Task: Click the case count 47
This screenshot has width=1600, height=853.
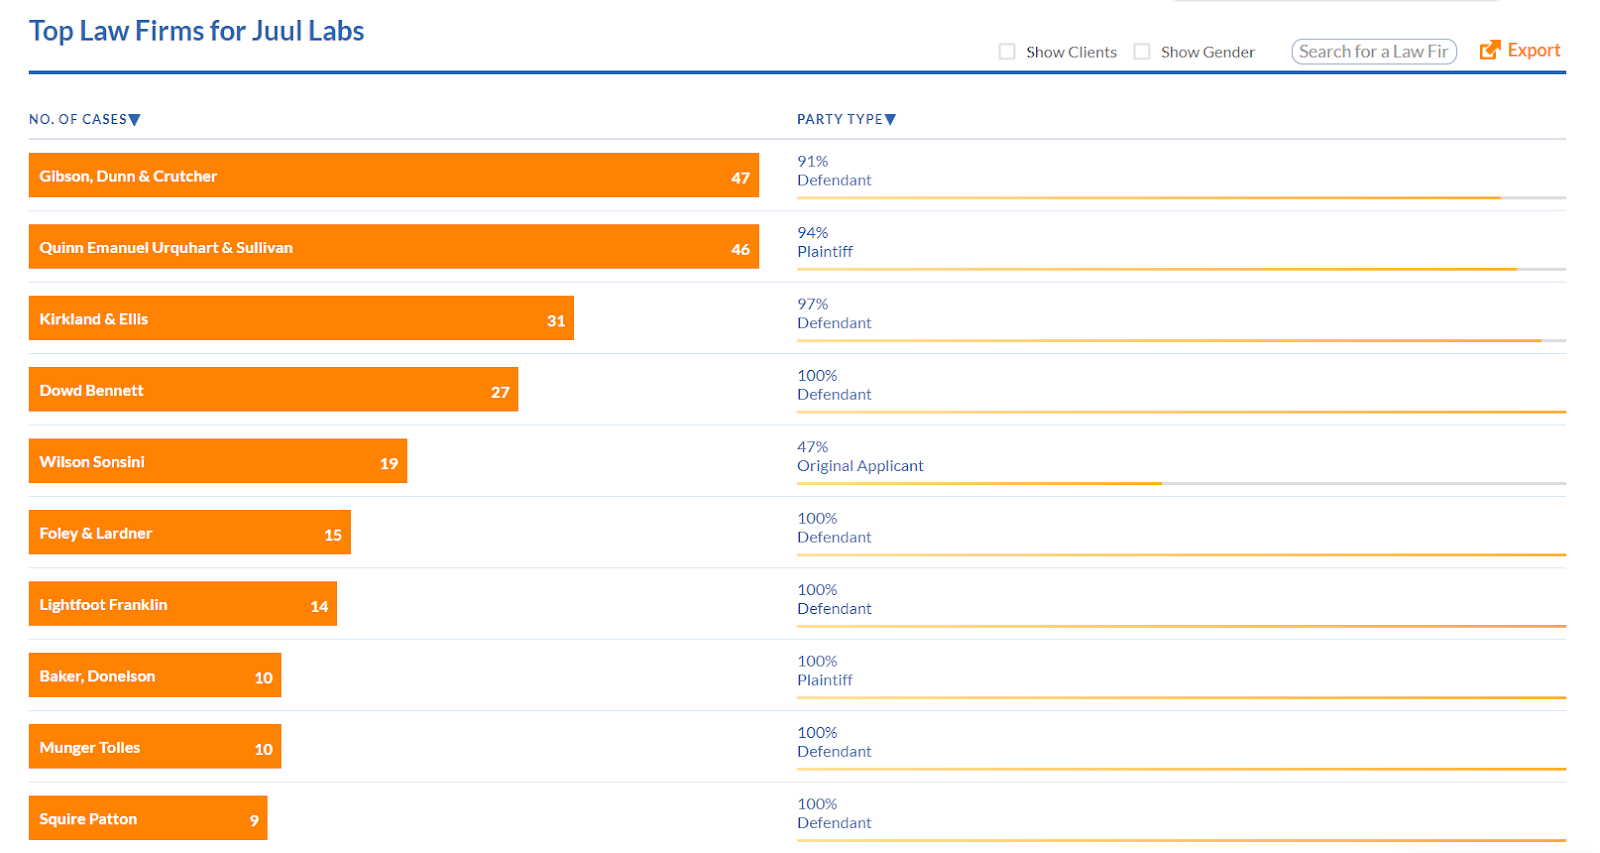Action: point(740,178)
